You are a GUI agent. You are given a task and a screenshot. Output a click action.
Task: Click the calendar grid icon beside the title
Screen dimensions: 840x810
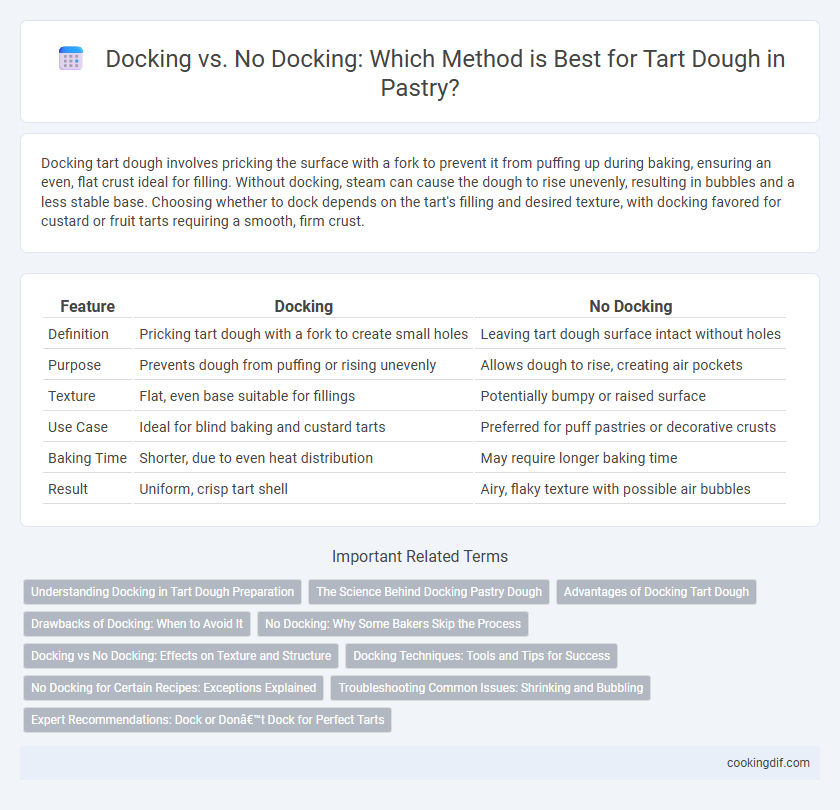(x=71, y=58)
